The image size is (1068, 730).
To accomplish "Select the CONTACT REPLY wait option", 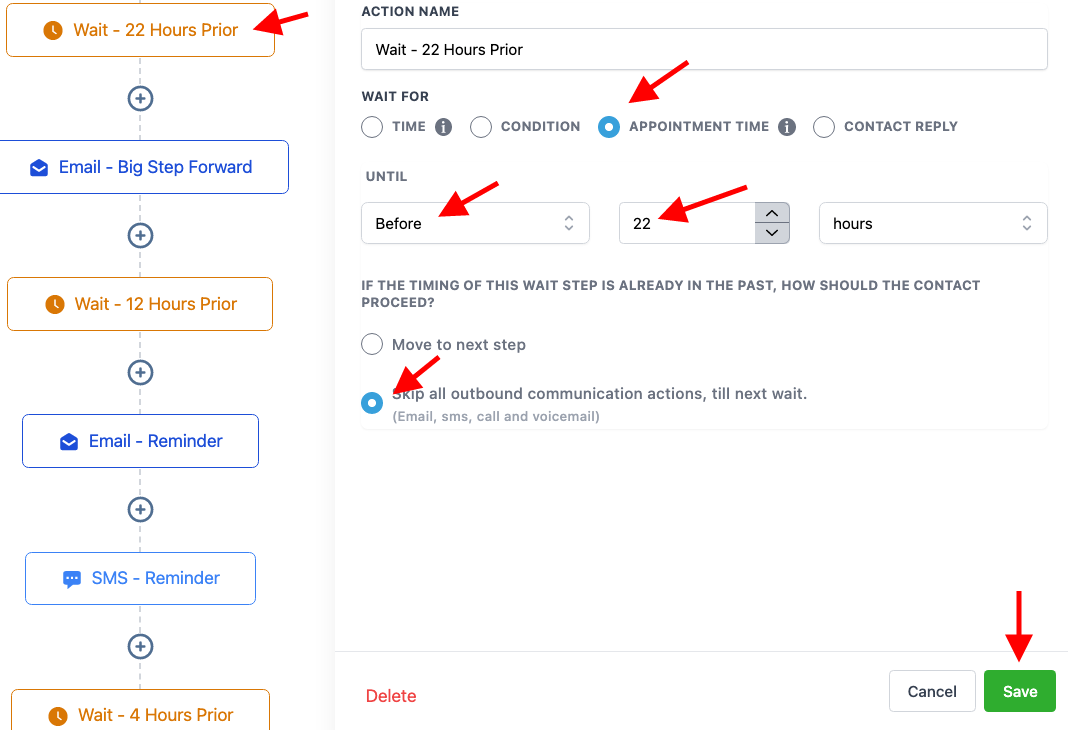I will point(824,126).
